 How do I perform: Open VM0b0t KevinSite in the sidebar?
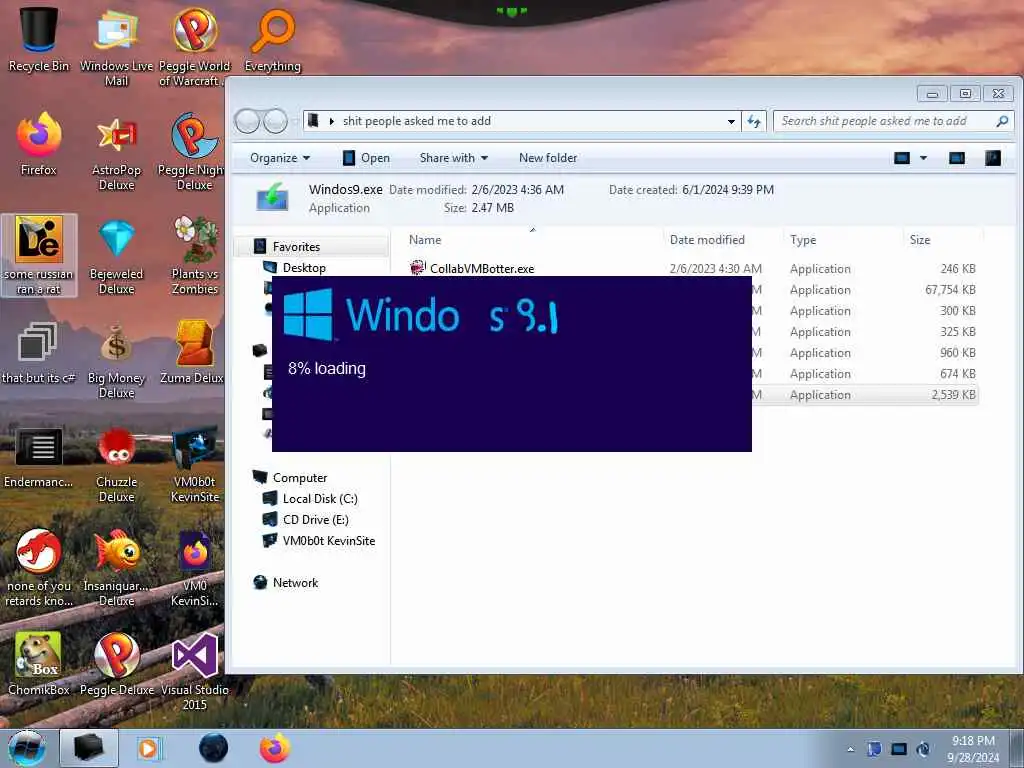[328, 541]
